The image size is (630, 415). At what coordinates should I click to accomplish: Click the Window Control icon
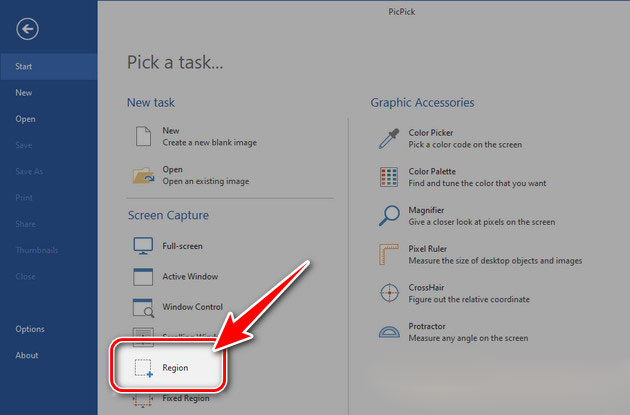[143, 307]
